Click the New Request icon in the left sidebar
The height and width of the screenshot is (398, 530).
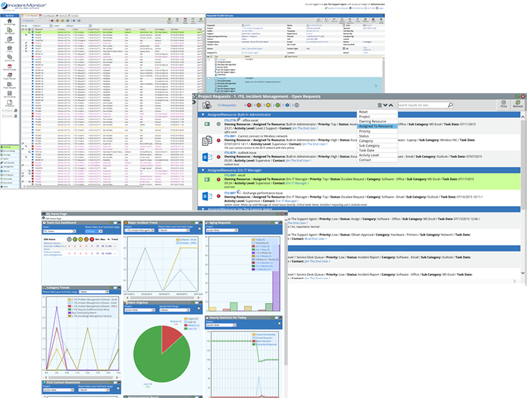[9, 30]
